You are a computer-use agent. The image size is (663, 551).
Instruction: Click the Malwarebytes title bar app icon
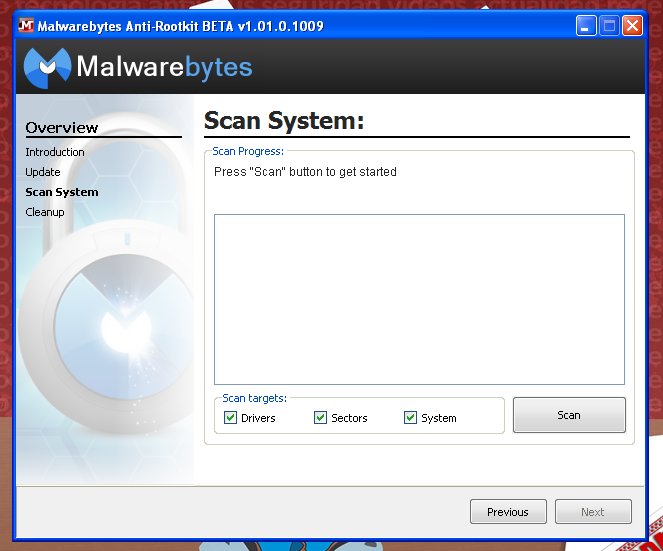(x=26, y=25)
